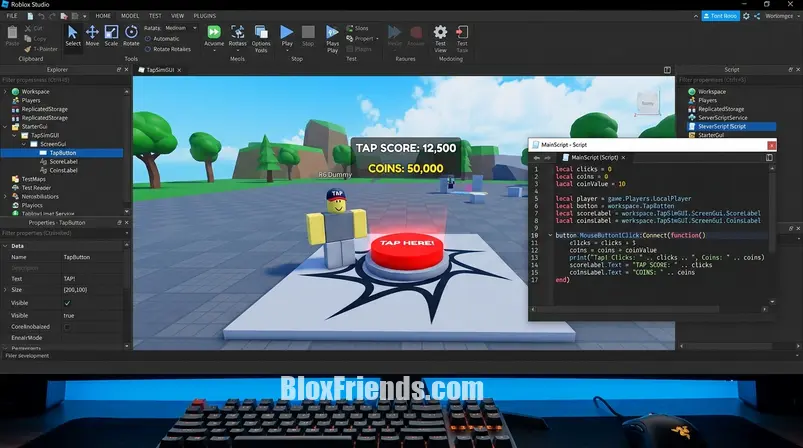
Task: Toggle the first Visible checkbox
Action: pyautogui.click(x=67, y=303)
